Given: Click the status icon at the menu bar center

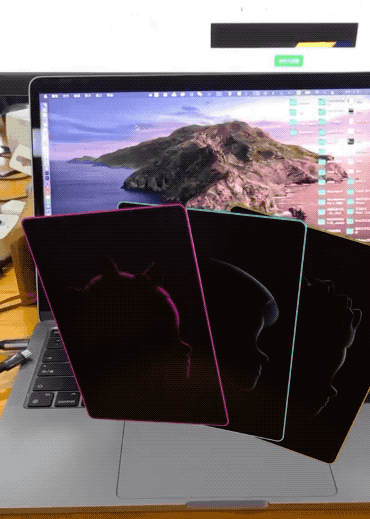Looking at the screenshot, I should coord(200,94).
